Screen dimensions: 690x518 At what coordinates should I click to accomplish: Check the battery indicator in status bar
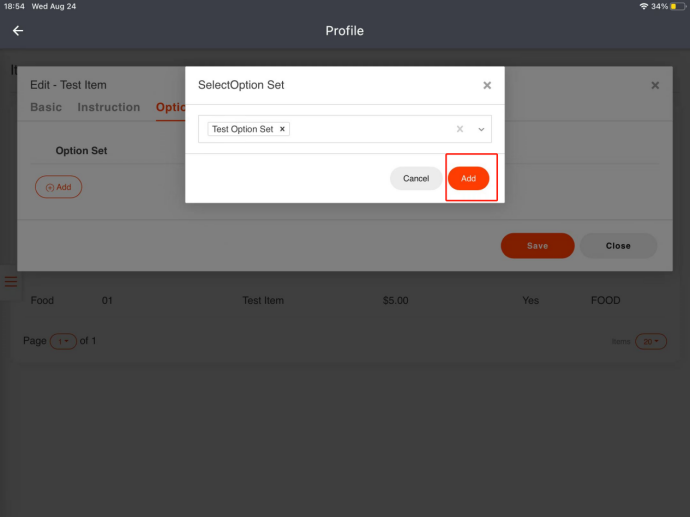pyautogui.click(x=678, y=6)
